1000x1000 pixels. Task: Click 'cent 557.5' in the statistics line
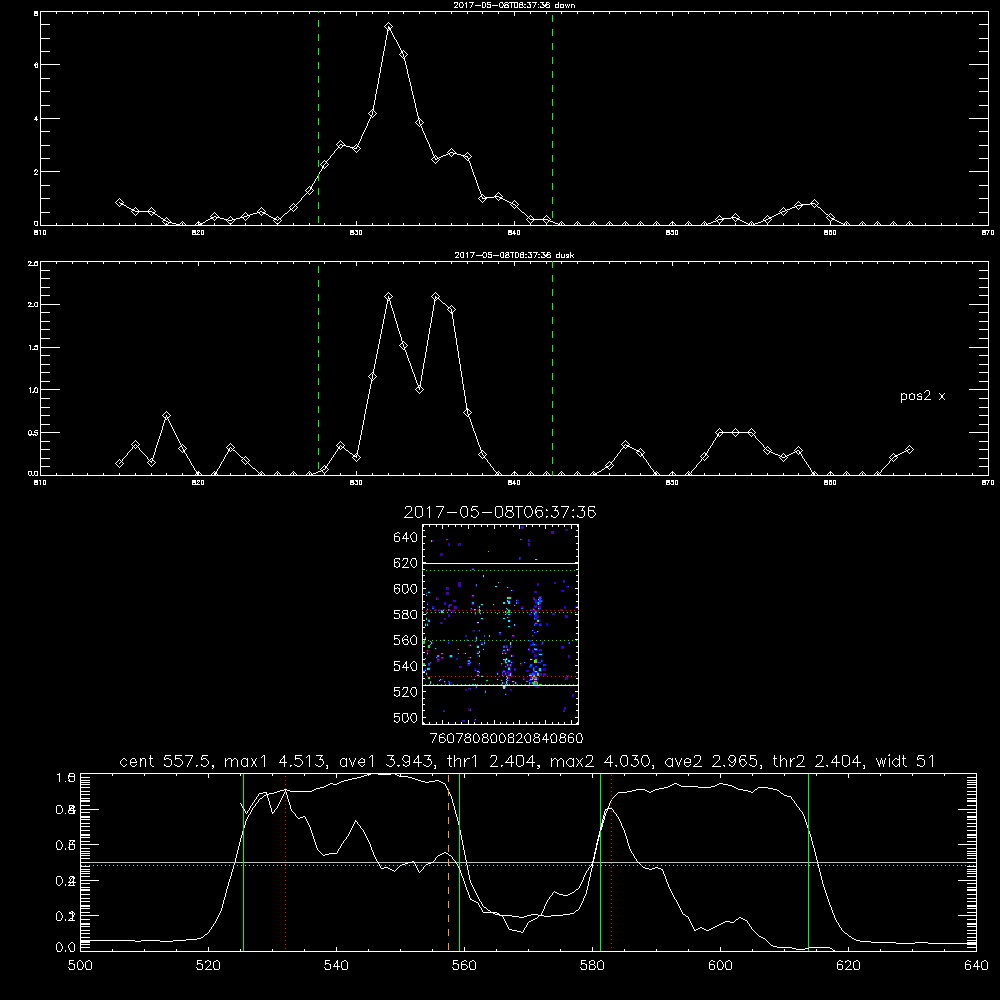click(x=165, y=761)
